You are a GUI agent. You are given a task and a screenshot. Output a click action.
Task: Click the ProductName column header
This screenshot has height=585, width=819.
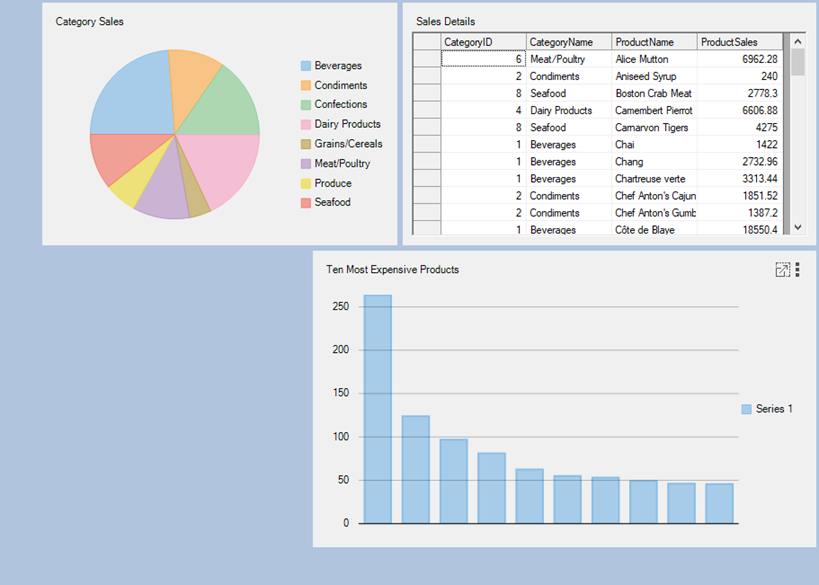[x=654, y=42]
